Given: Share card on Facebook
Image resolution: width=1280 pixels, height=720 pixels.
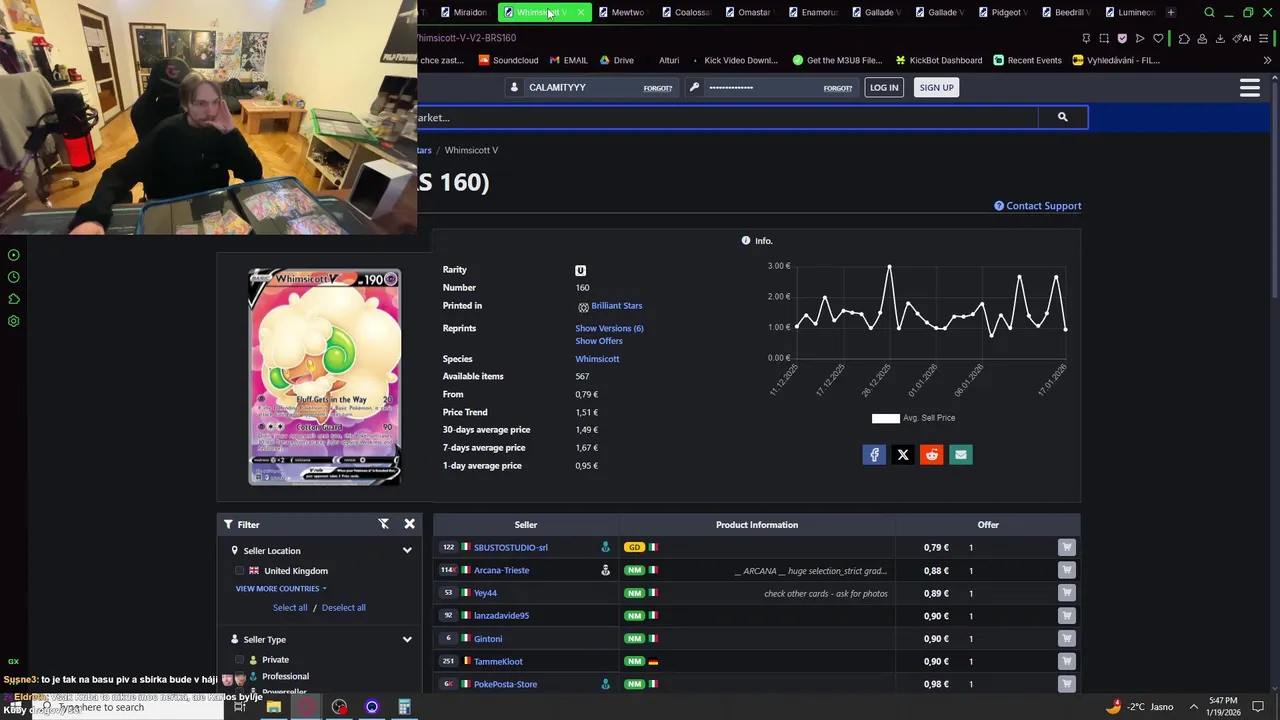Looking at the screenshot, I should [x=874, y=455].
